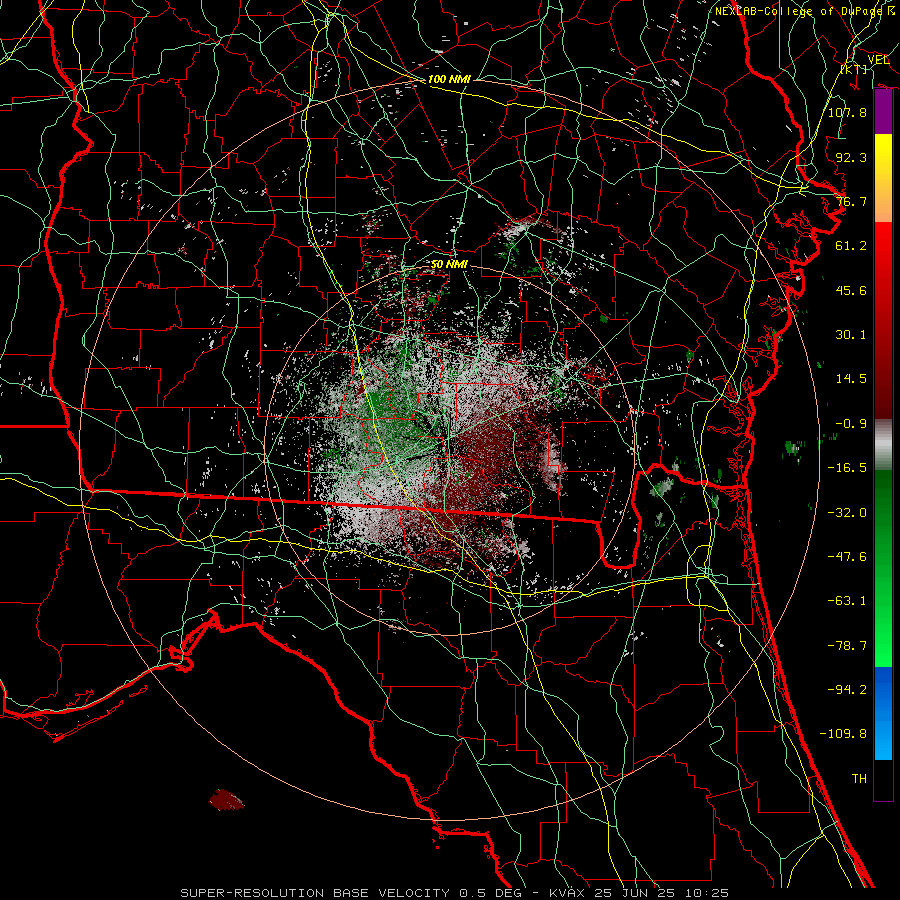
Task: Select the 92.3 legend value
Action: coord(851,157)
